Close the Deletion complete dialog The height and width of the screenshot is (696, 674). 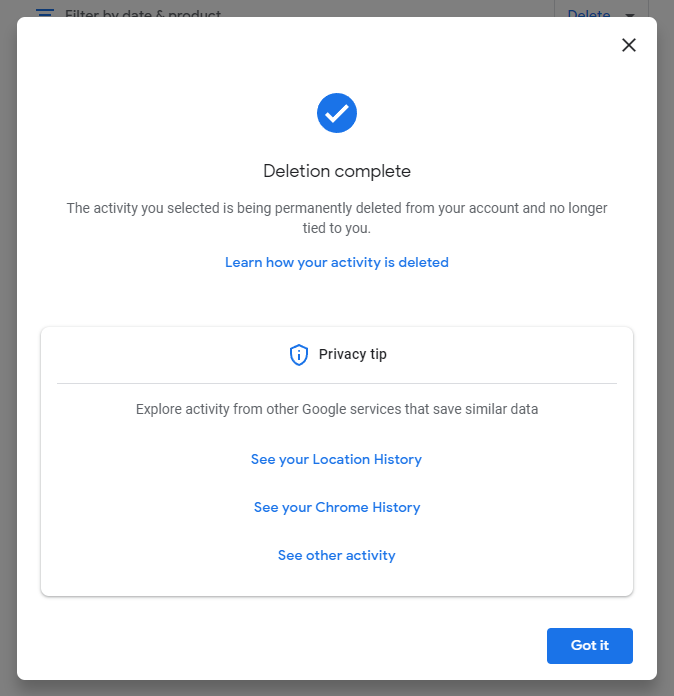(x=629, y=45)
